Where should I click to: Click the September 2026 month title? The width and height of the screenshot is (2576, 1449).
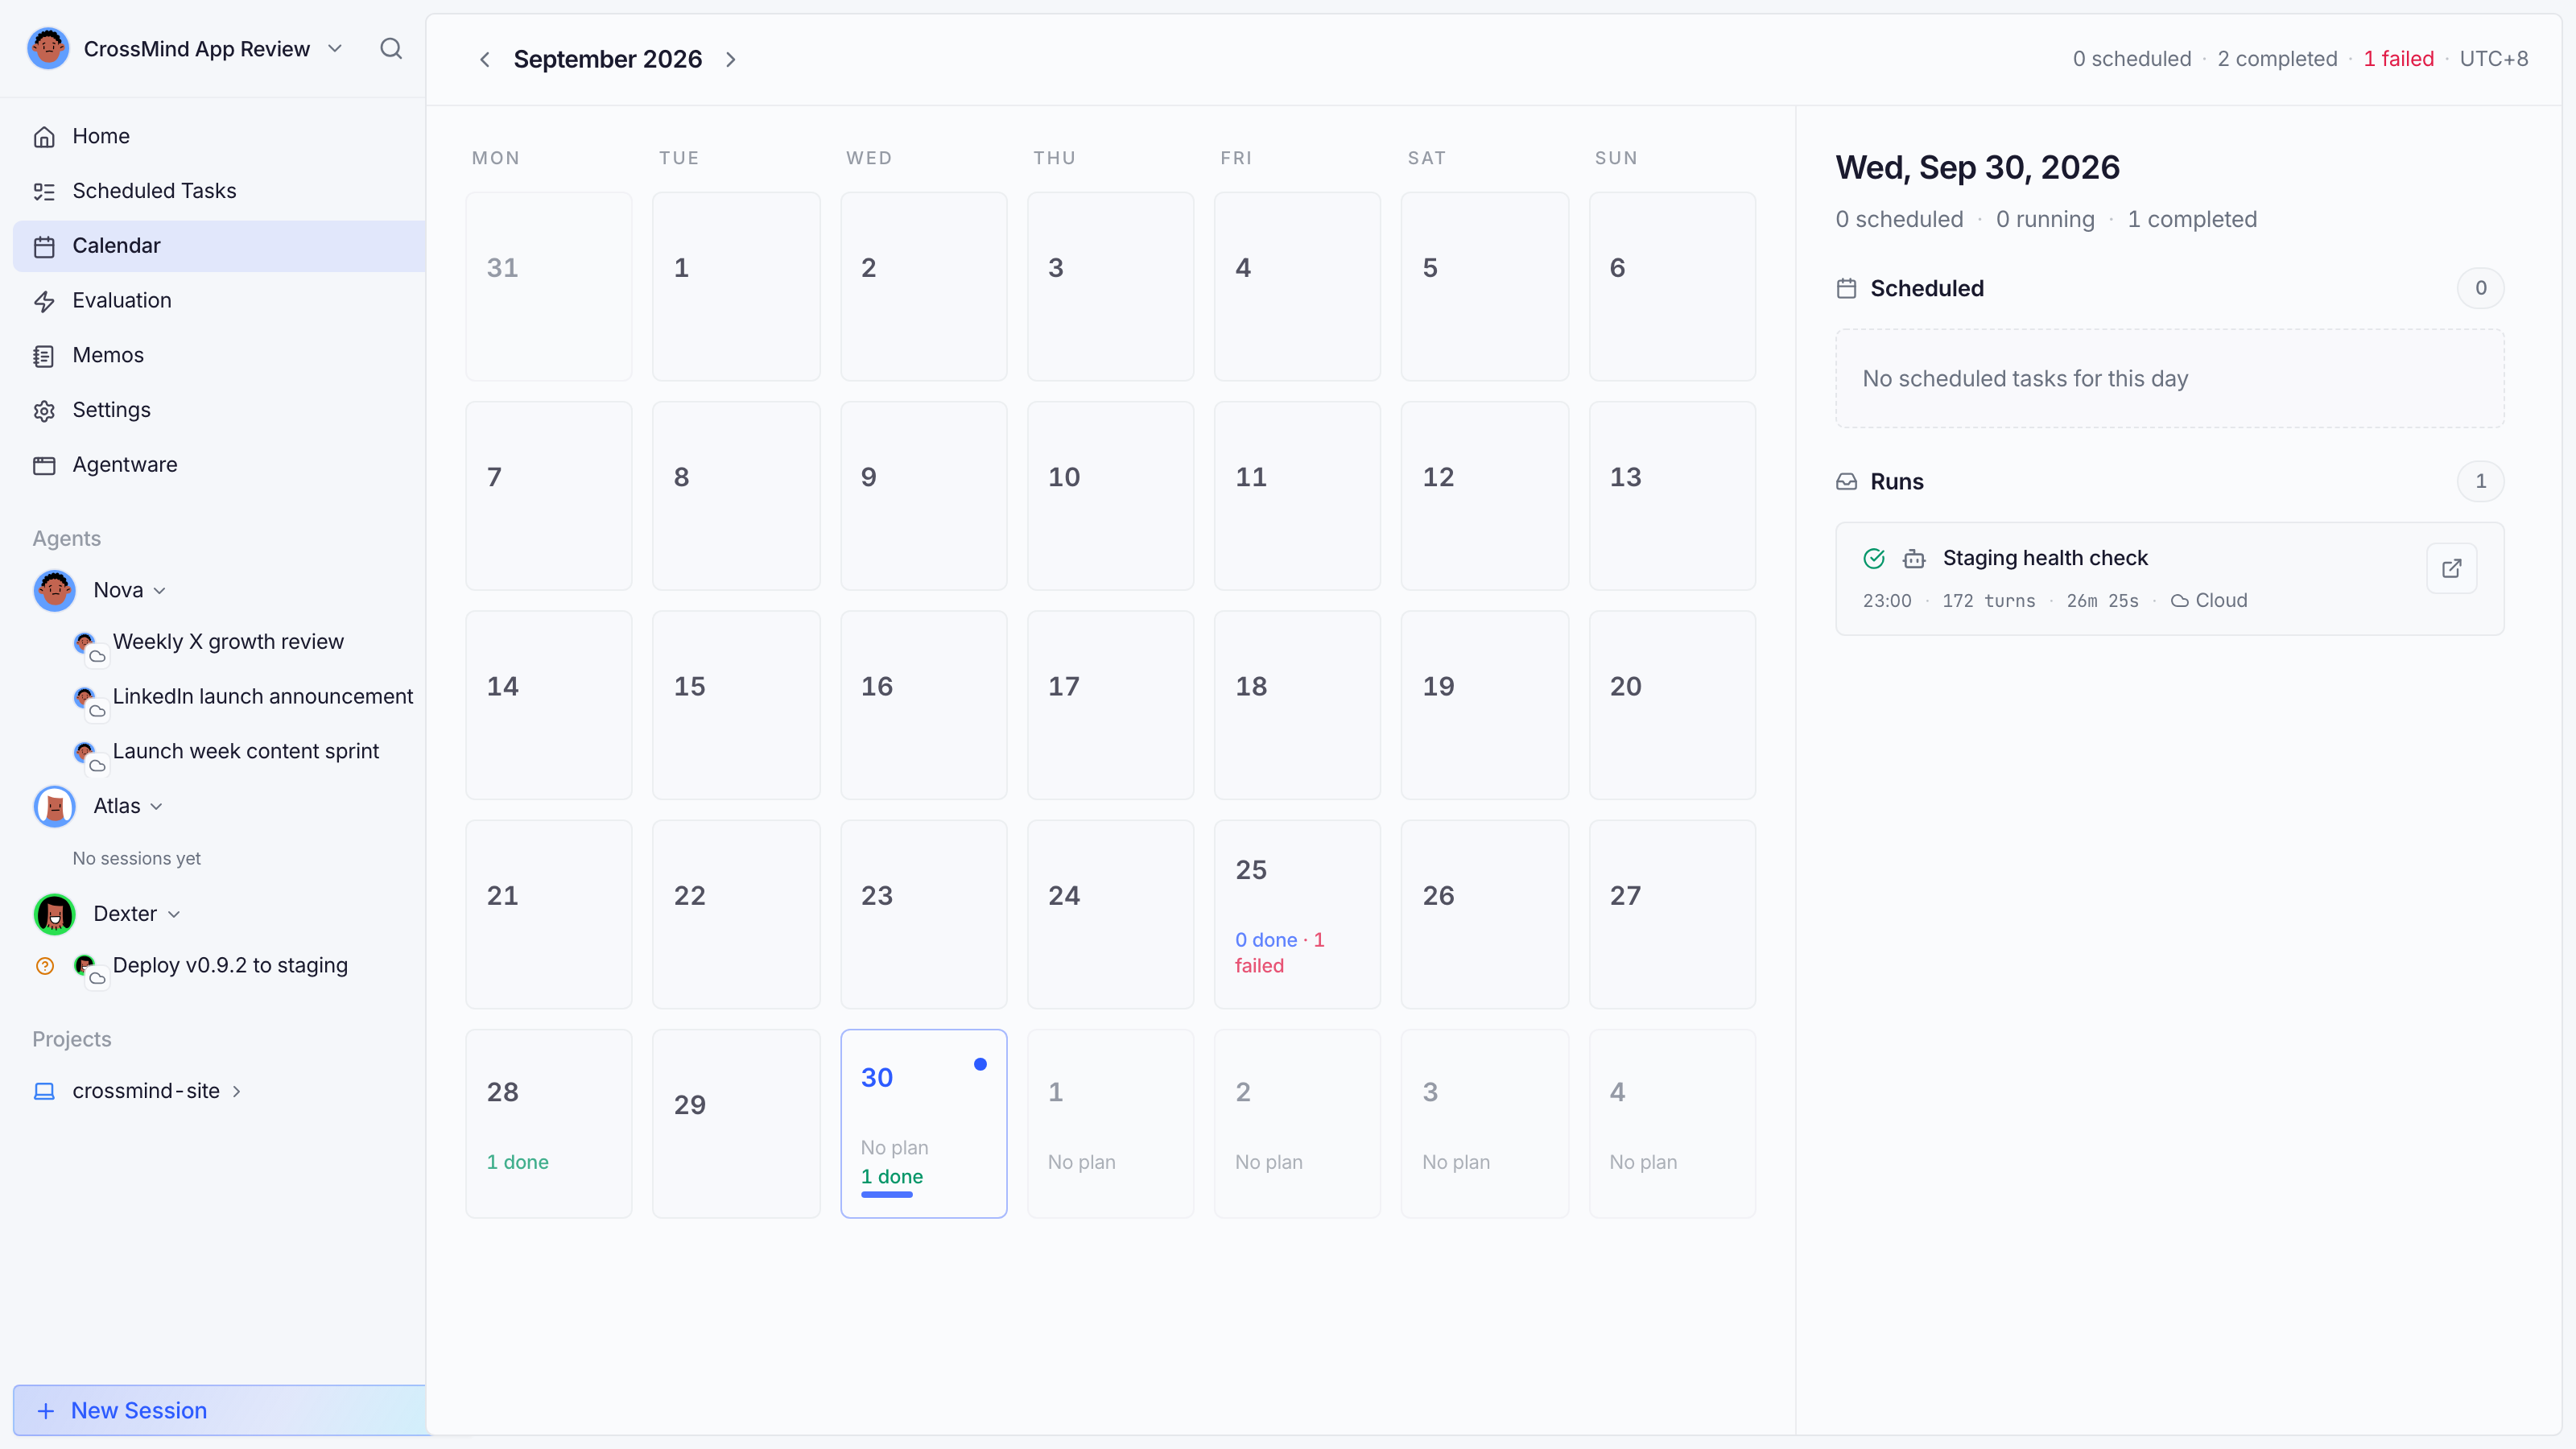tap(608, 59)
